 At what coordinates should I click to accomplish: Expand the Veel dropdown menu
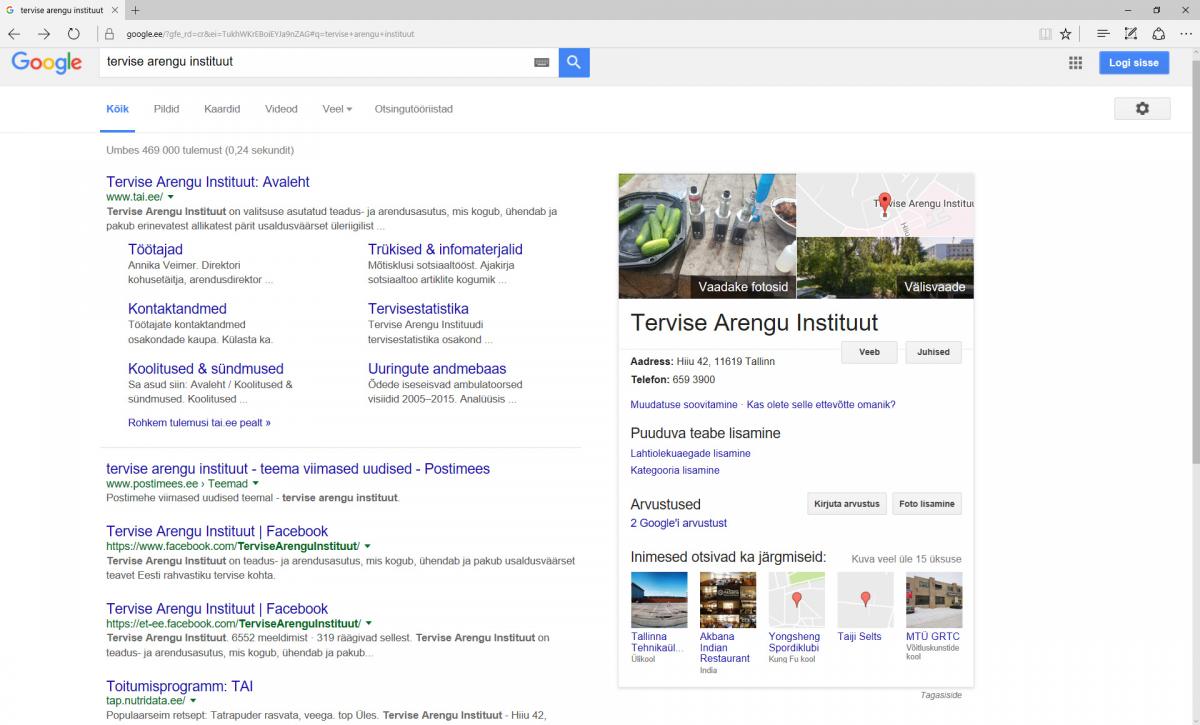(337, 109)
